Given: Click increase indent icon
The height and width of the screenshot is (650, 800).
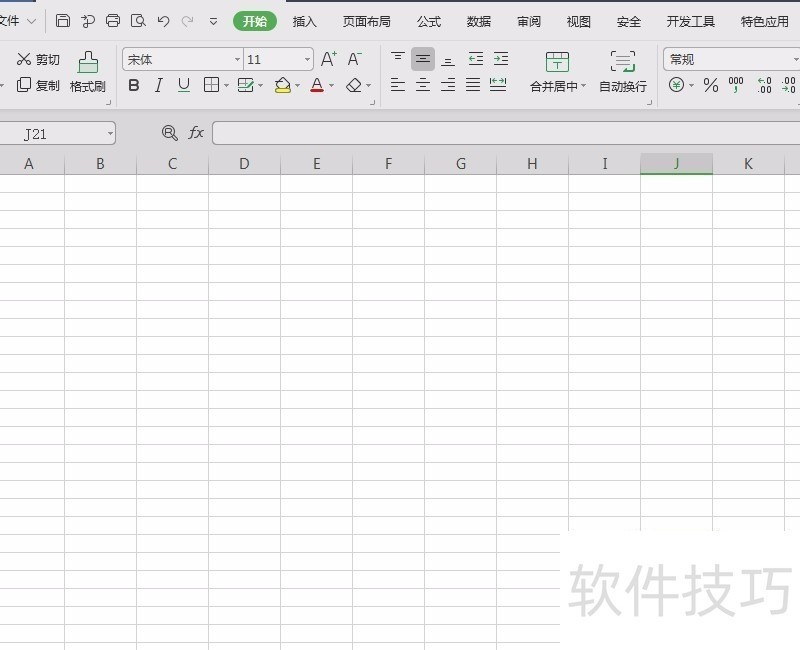Looking at the screenshot, I should pyautogui.click(x=501, y=59).
